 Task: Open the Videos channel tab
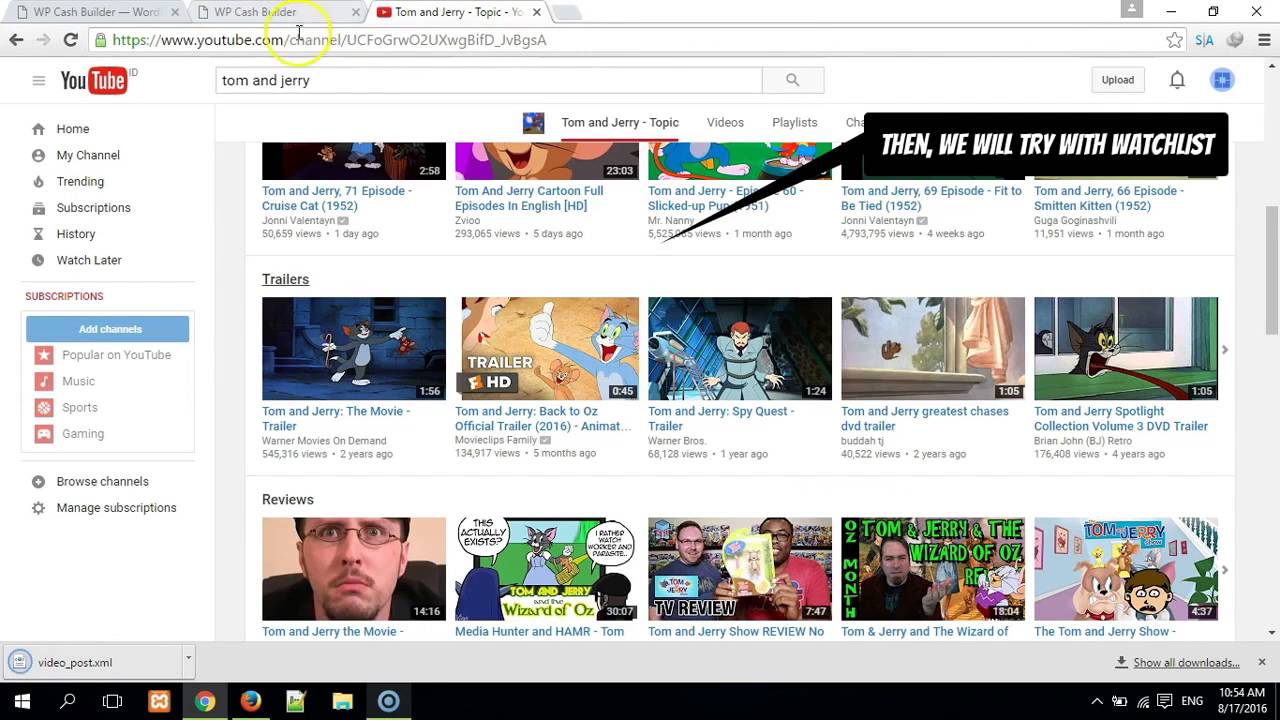tap(725, 122)
